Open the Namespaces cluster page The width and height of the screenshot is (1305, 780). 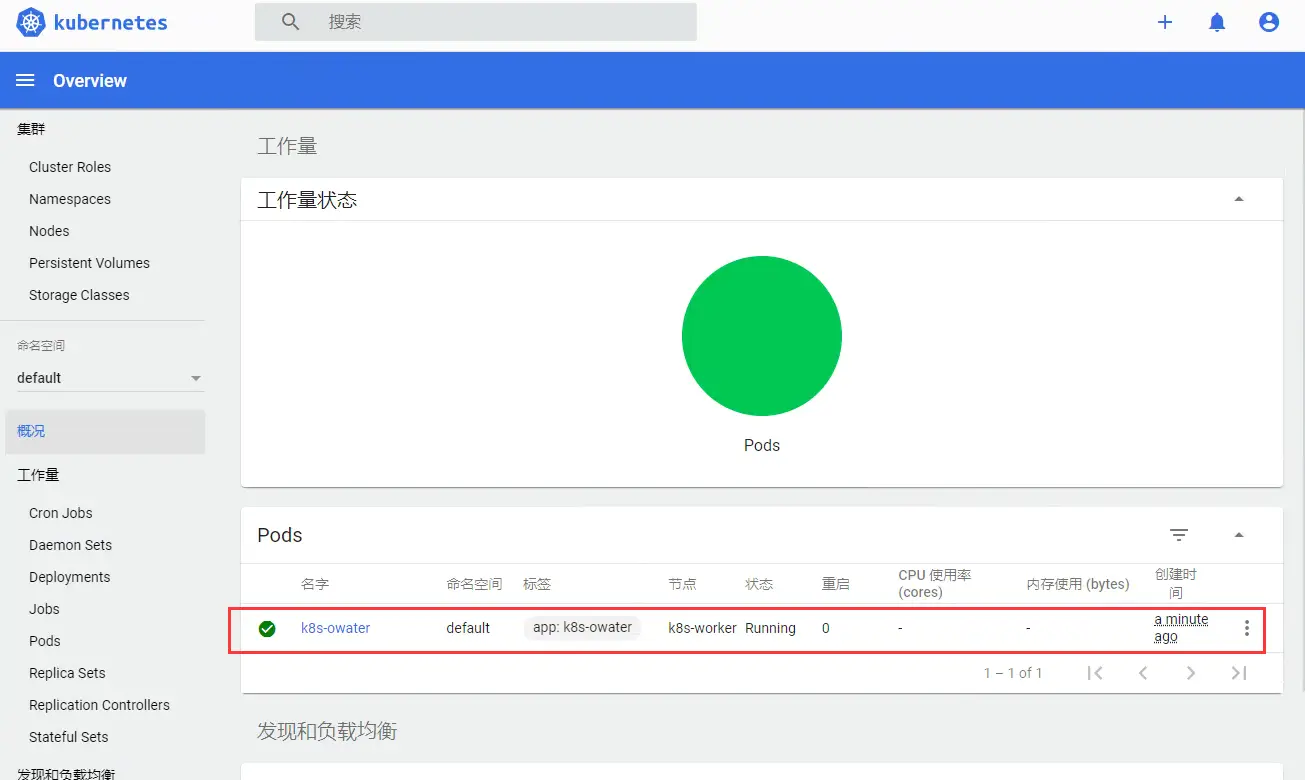point(69,199)
